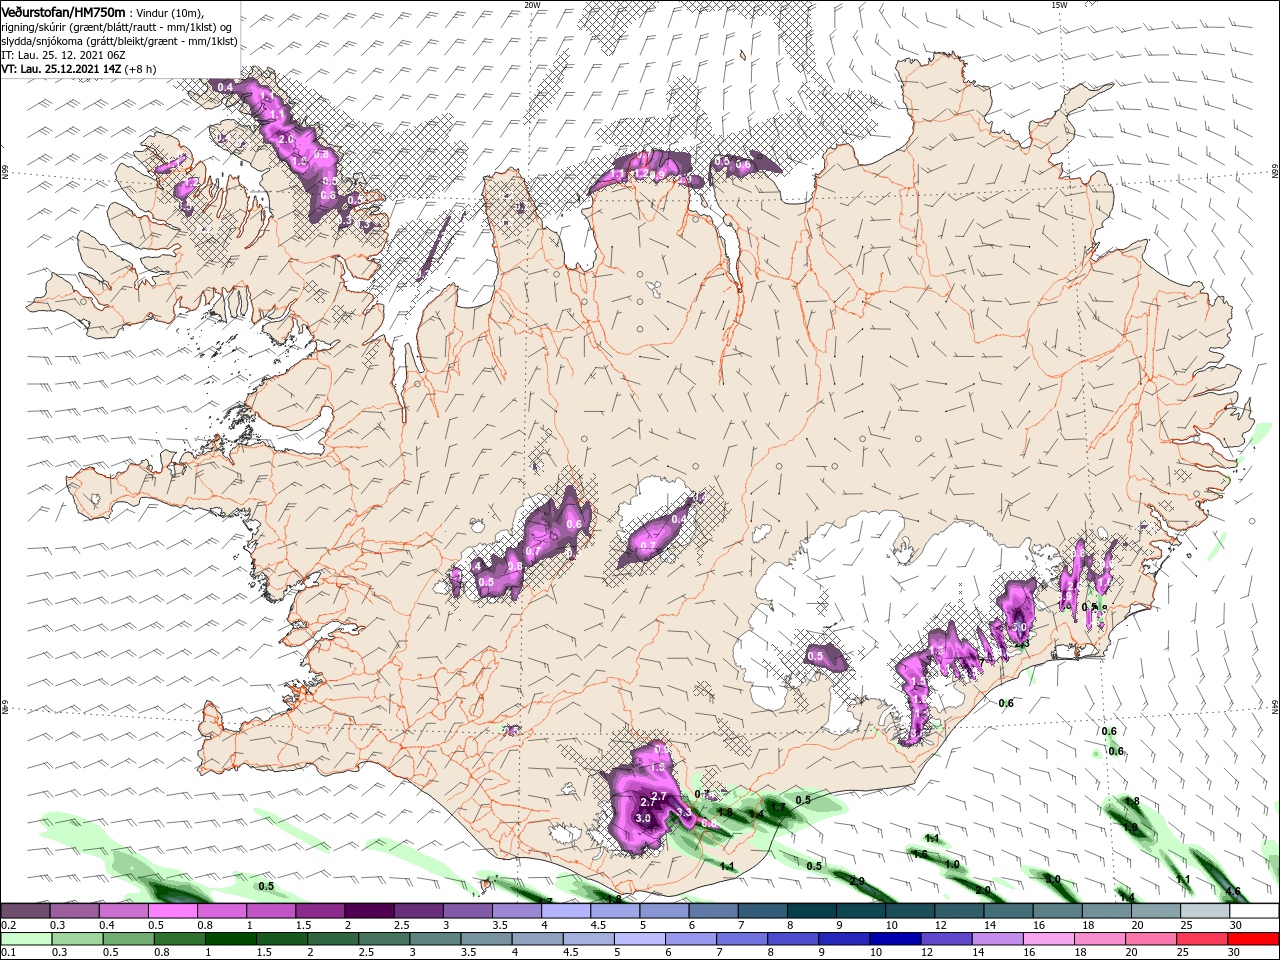Select the snow legend swatch starting at 1.5
Screen dimensions: 1280x960
click(x=319, y=911)
